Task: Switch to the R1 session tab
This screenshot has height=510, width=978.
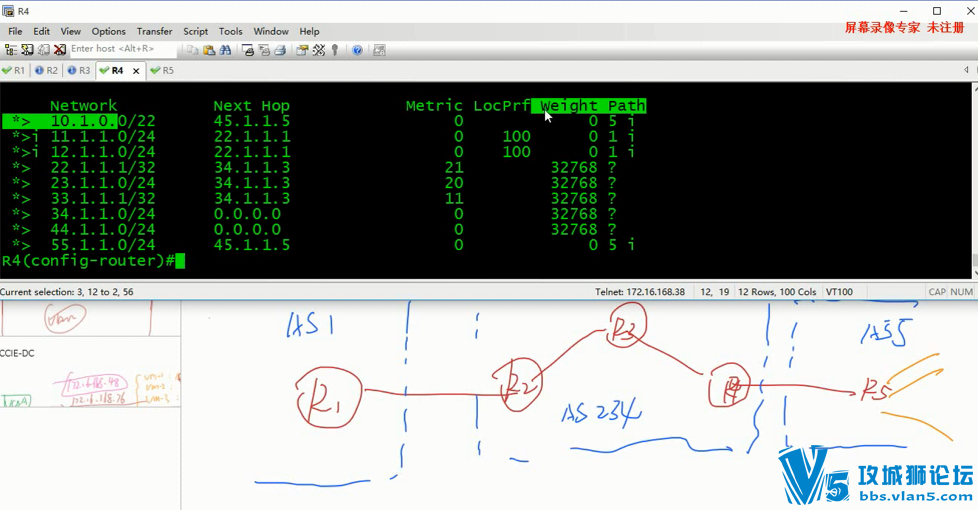Action: (14, 70)
